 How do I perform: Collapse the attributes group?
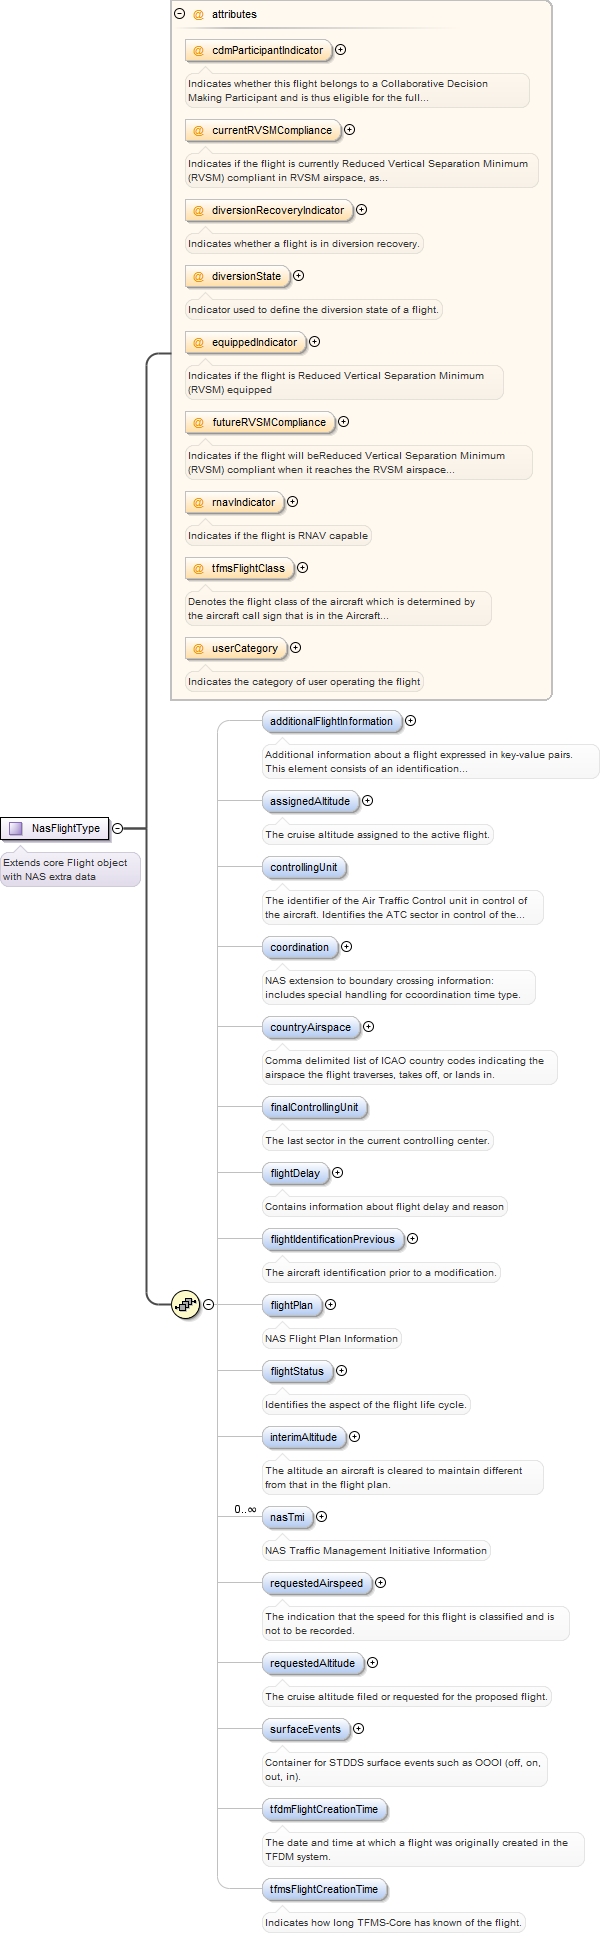pos(179,14)
